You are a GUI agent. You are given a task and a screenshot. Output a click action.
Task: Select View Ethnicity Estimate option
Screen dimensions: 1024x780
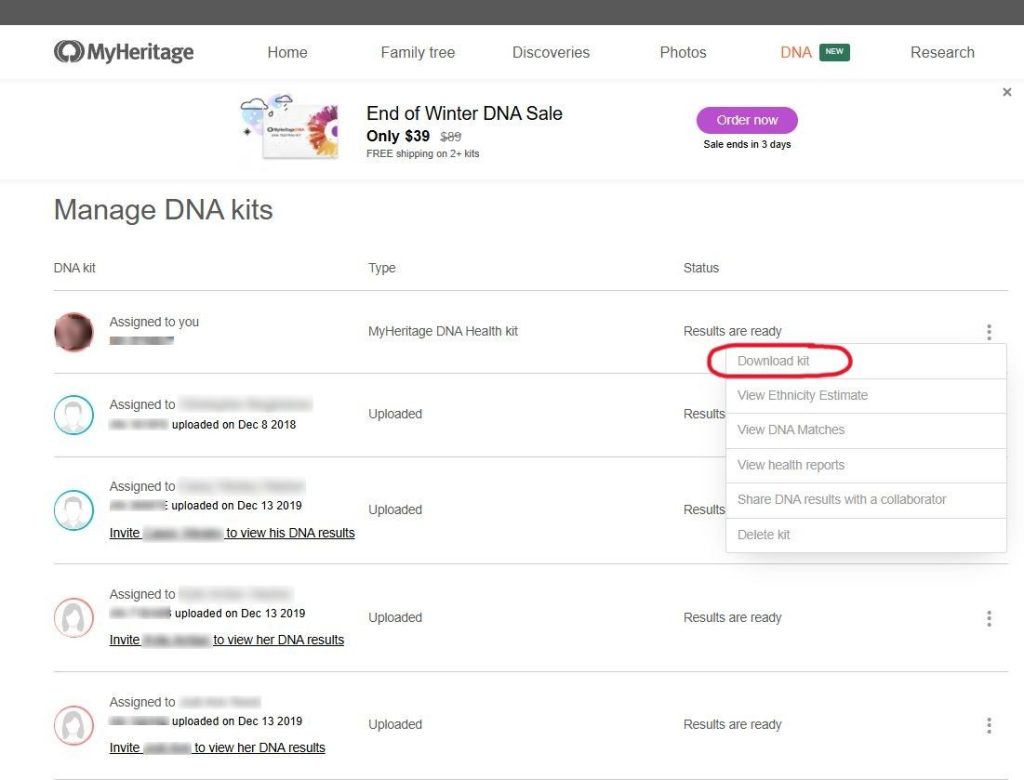802,395
